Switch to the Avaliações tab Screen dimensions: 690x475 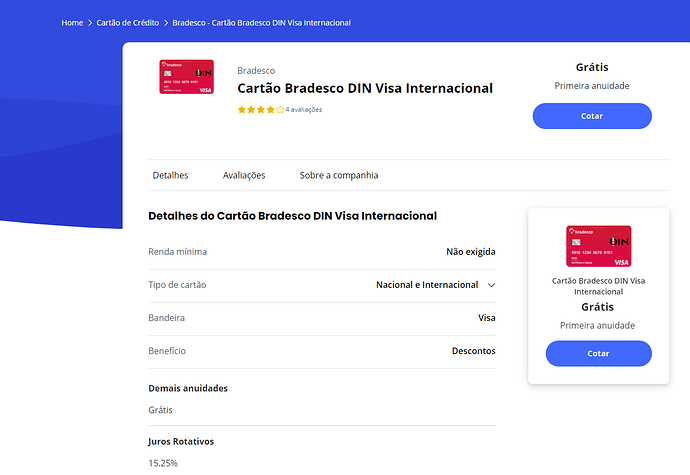point(244,175)
